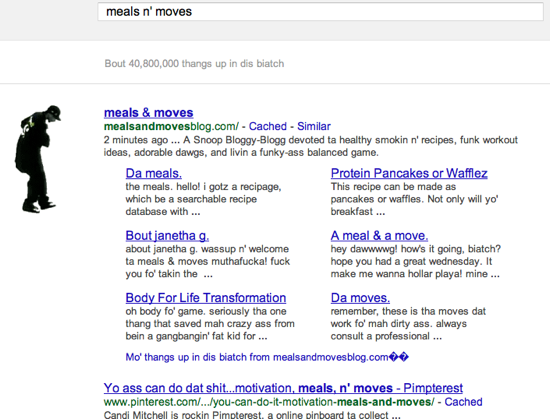Click the green www.pinterest.com result URL

click(x=269, y=402)
